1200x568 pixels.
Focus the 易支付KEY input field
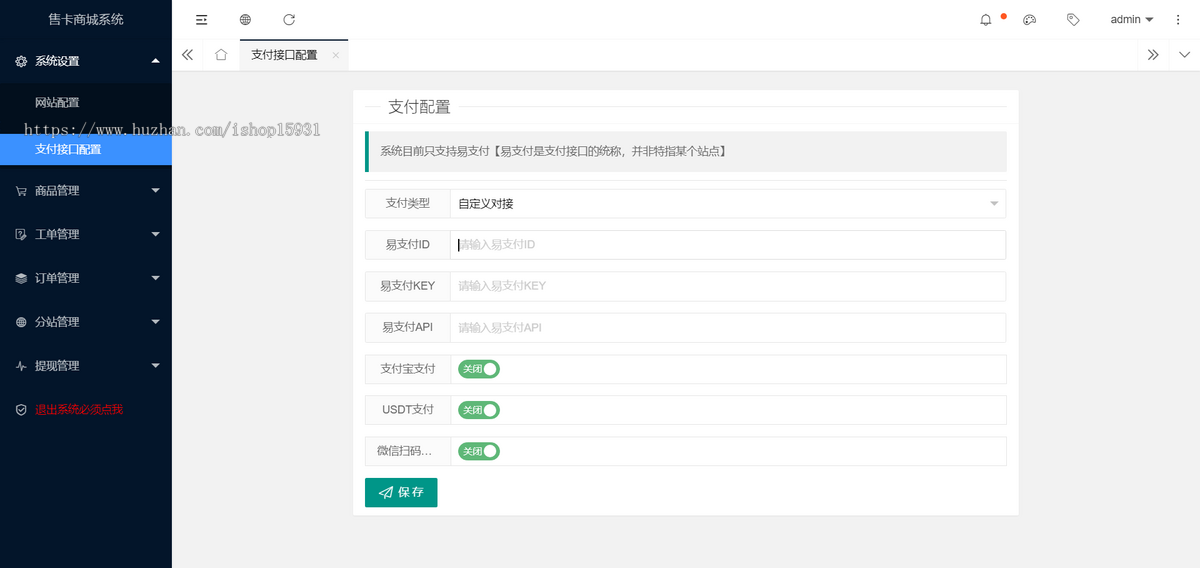728,285
